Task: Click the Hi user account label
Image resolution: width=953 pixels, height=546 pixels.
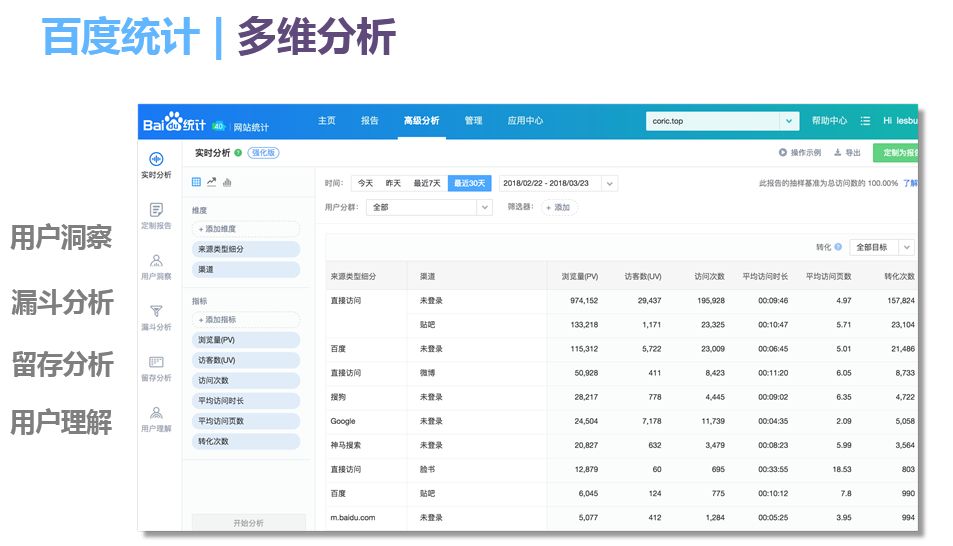Action: pos(900,120)
